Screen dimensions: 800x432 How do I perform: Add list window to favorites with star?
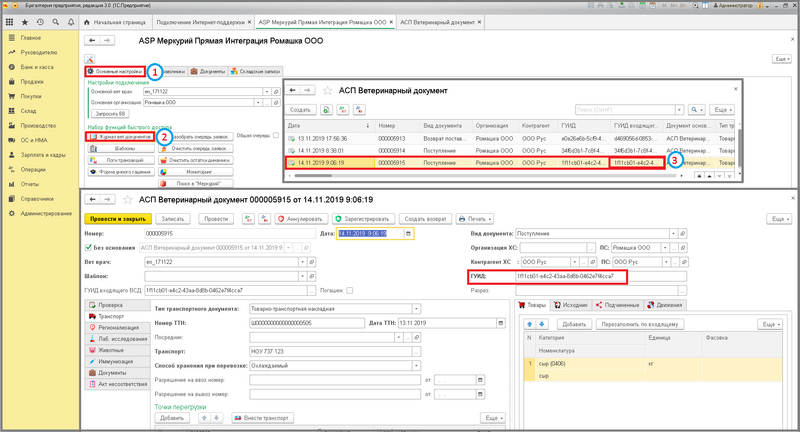(328, 91)
